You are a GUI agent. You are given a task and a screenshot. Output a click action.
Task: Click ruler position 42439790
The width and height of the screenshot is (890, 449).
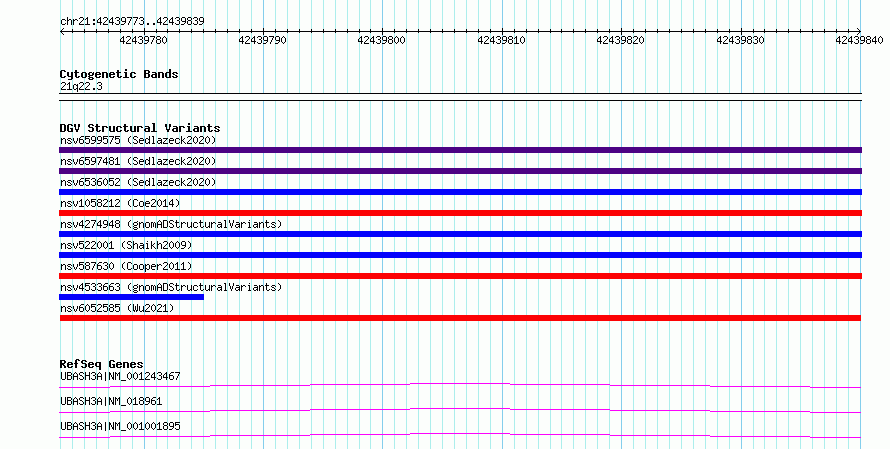tap(263, 40)
